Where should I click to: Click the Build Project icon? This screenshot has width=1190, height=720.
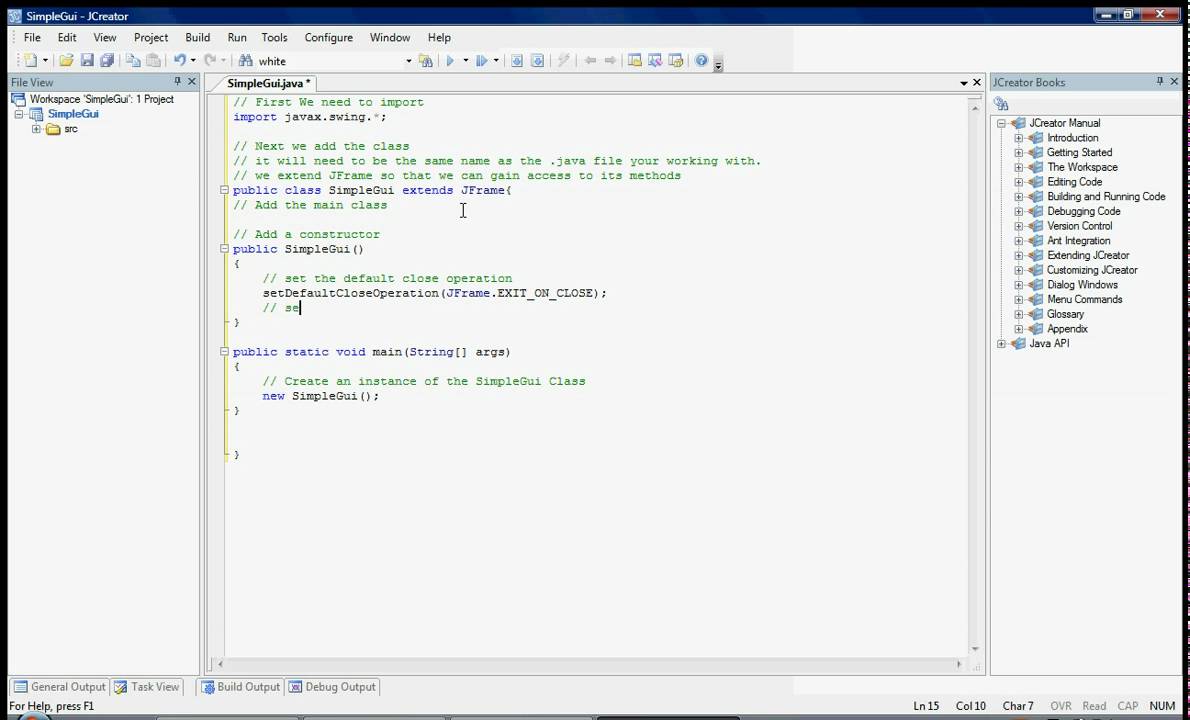click(x=517, y=61)
